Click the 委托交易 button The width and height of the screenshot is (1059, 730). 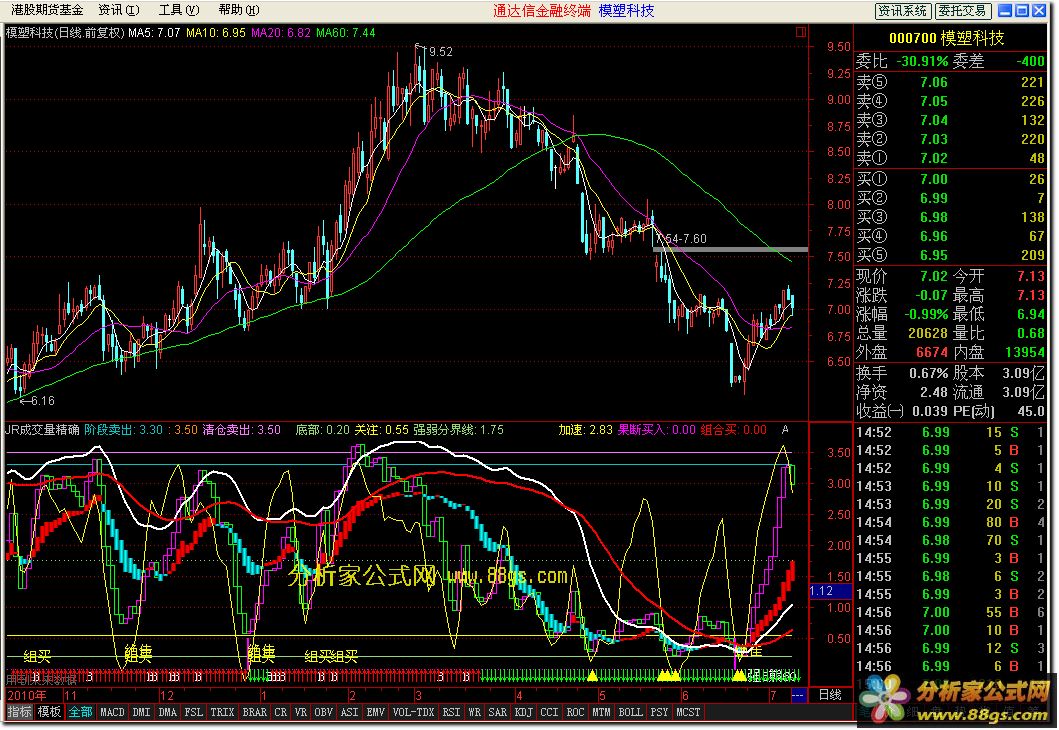click(x=962, y=10)
